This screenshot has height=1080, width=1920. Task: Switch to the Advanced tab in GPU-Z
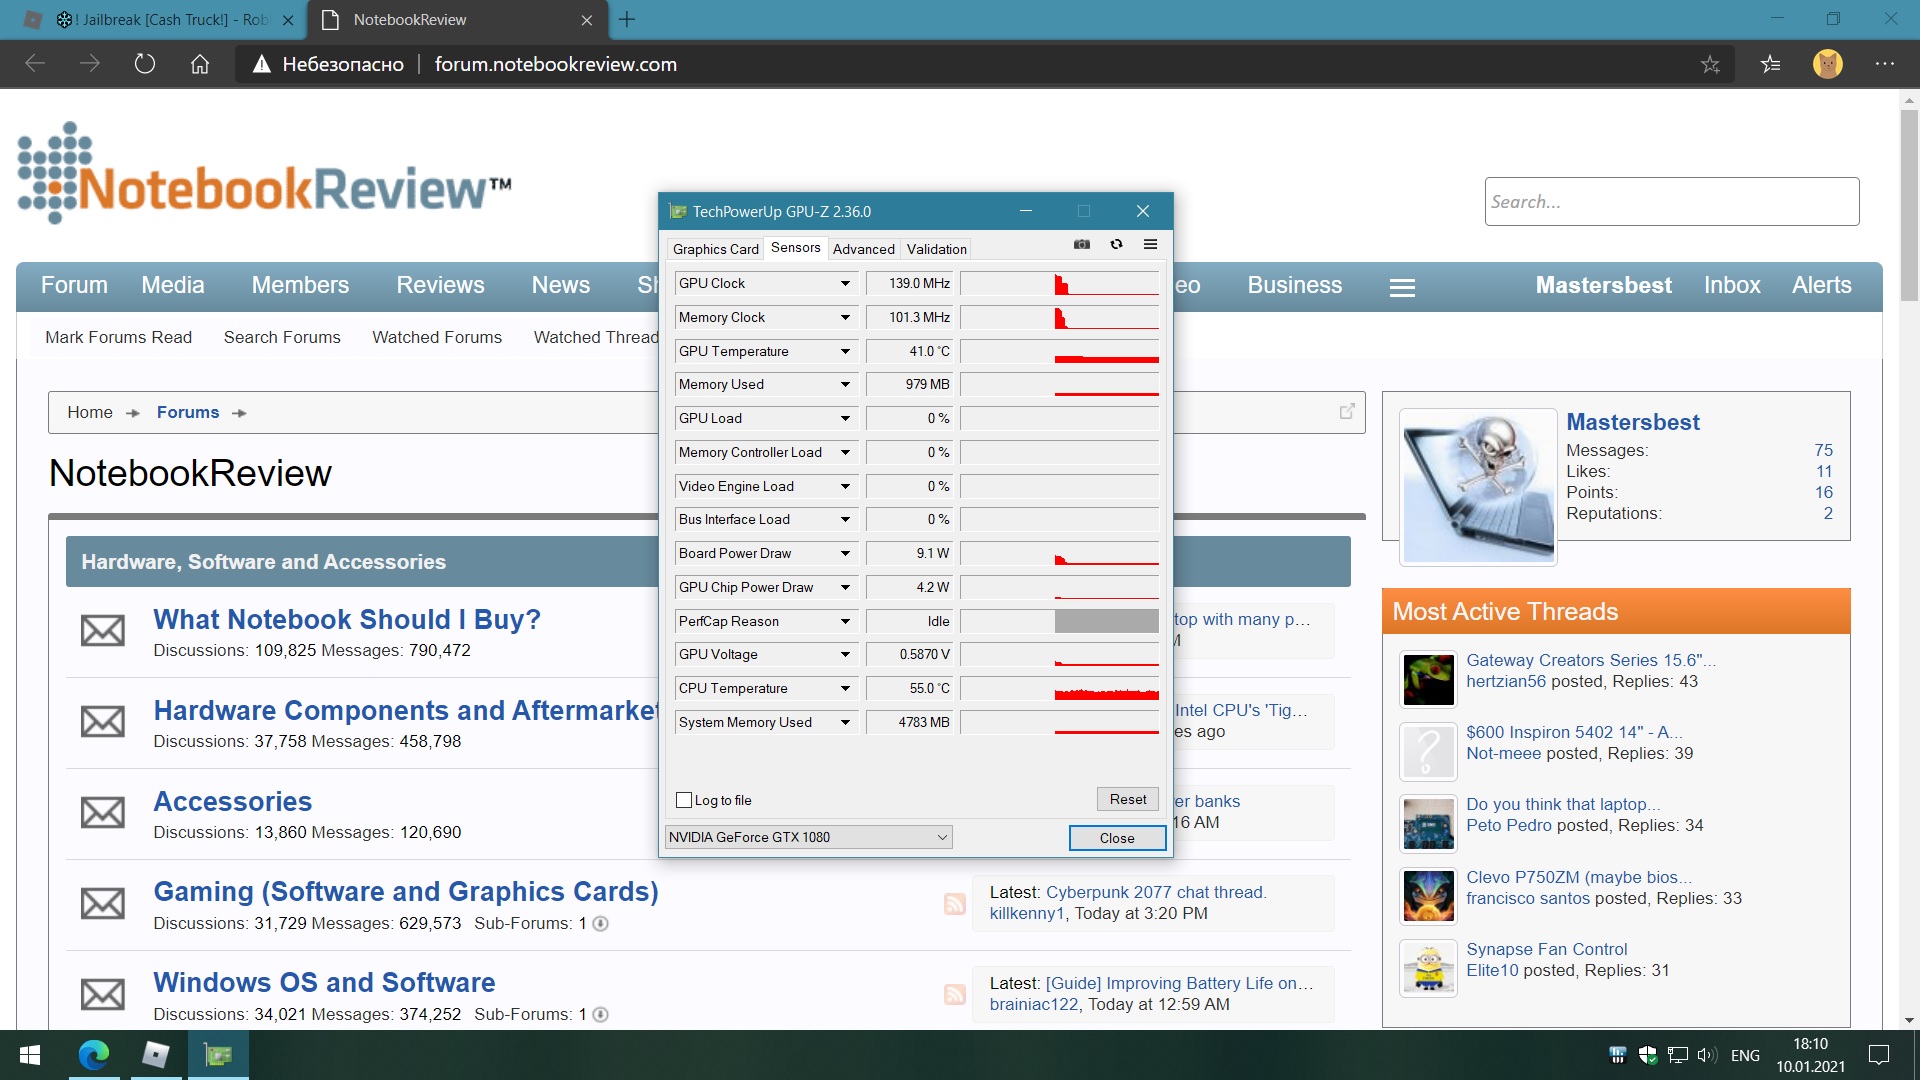pyautogui.click(x=863, y=249)
